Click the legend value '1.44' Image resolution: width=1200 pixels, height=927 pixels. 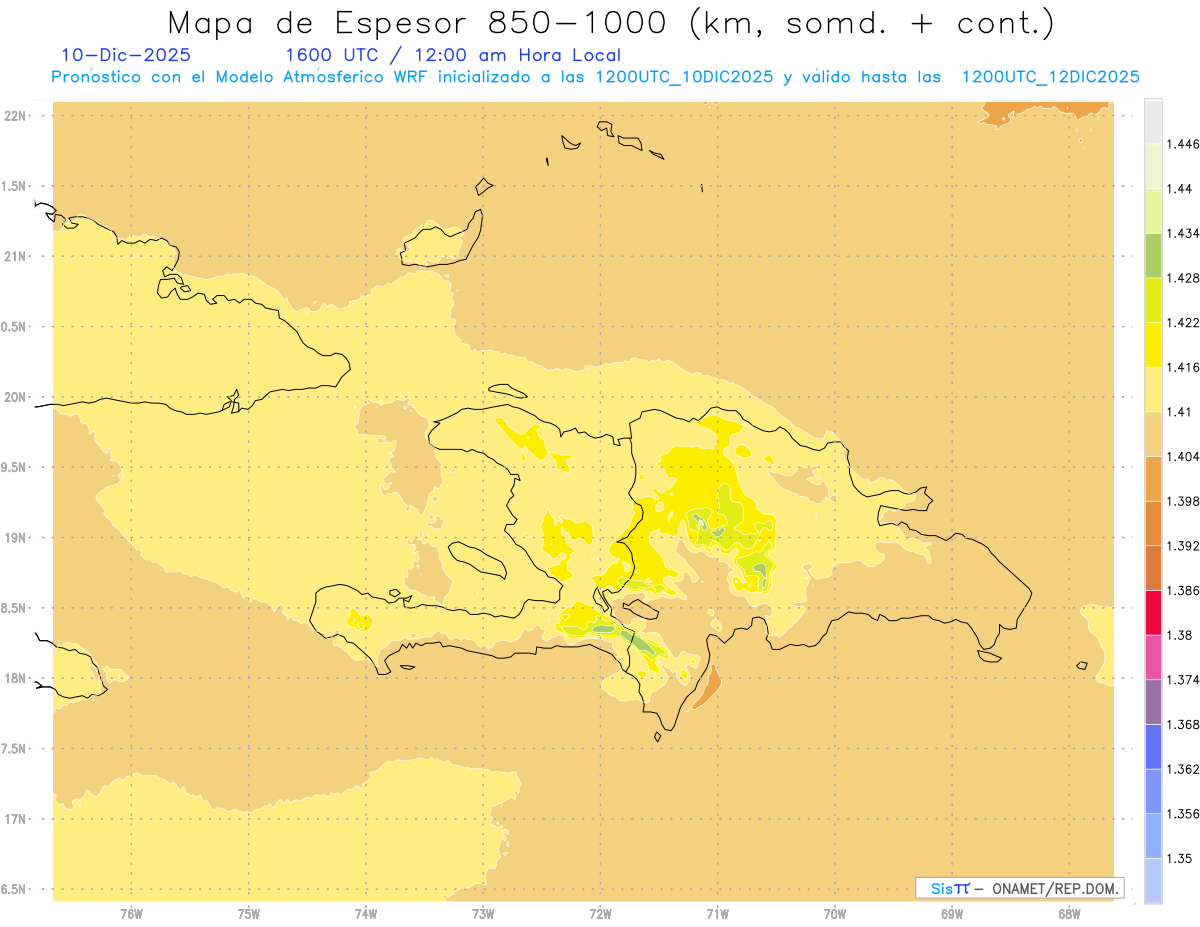coord(1180,188)
